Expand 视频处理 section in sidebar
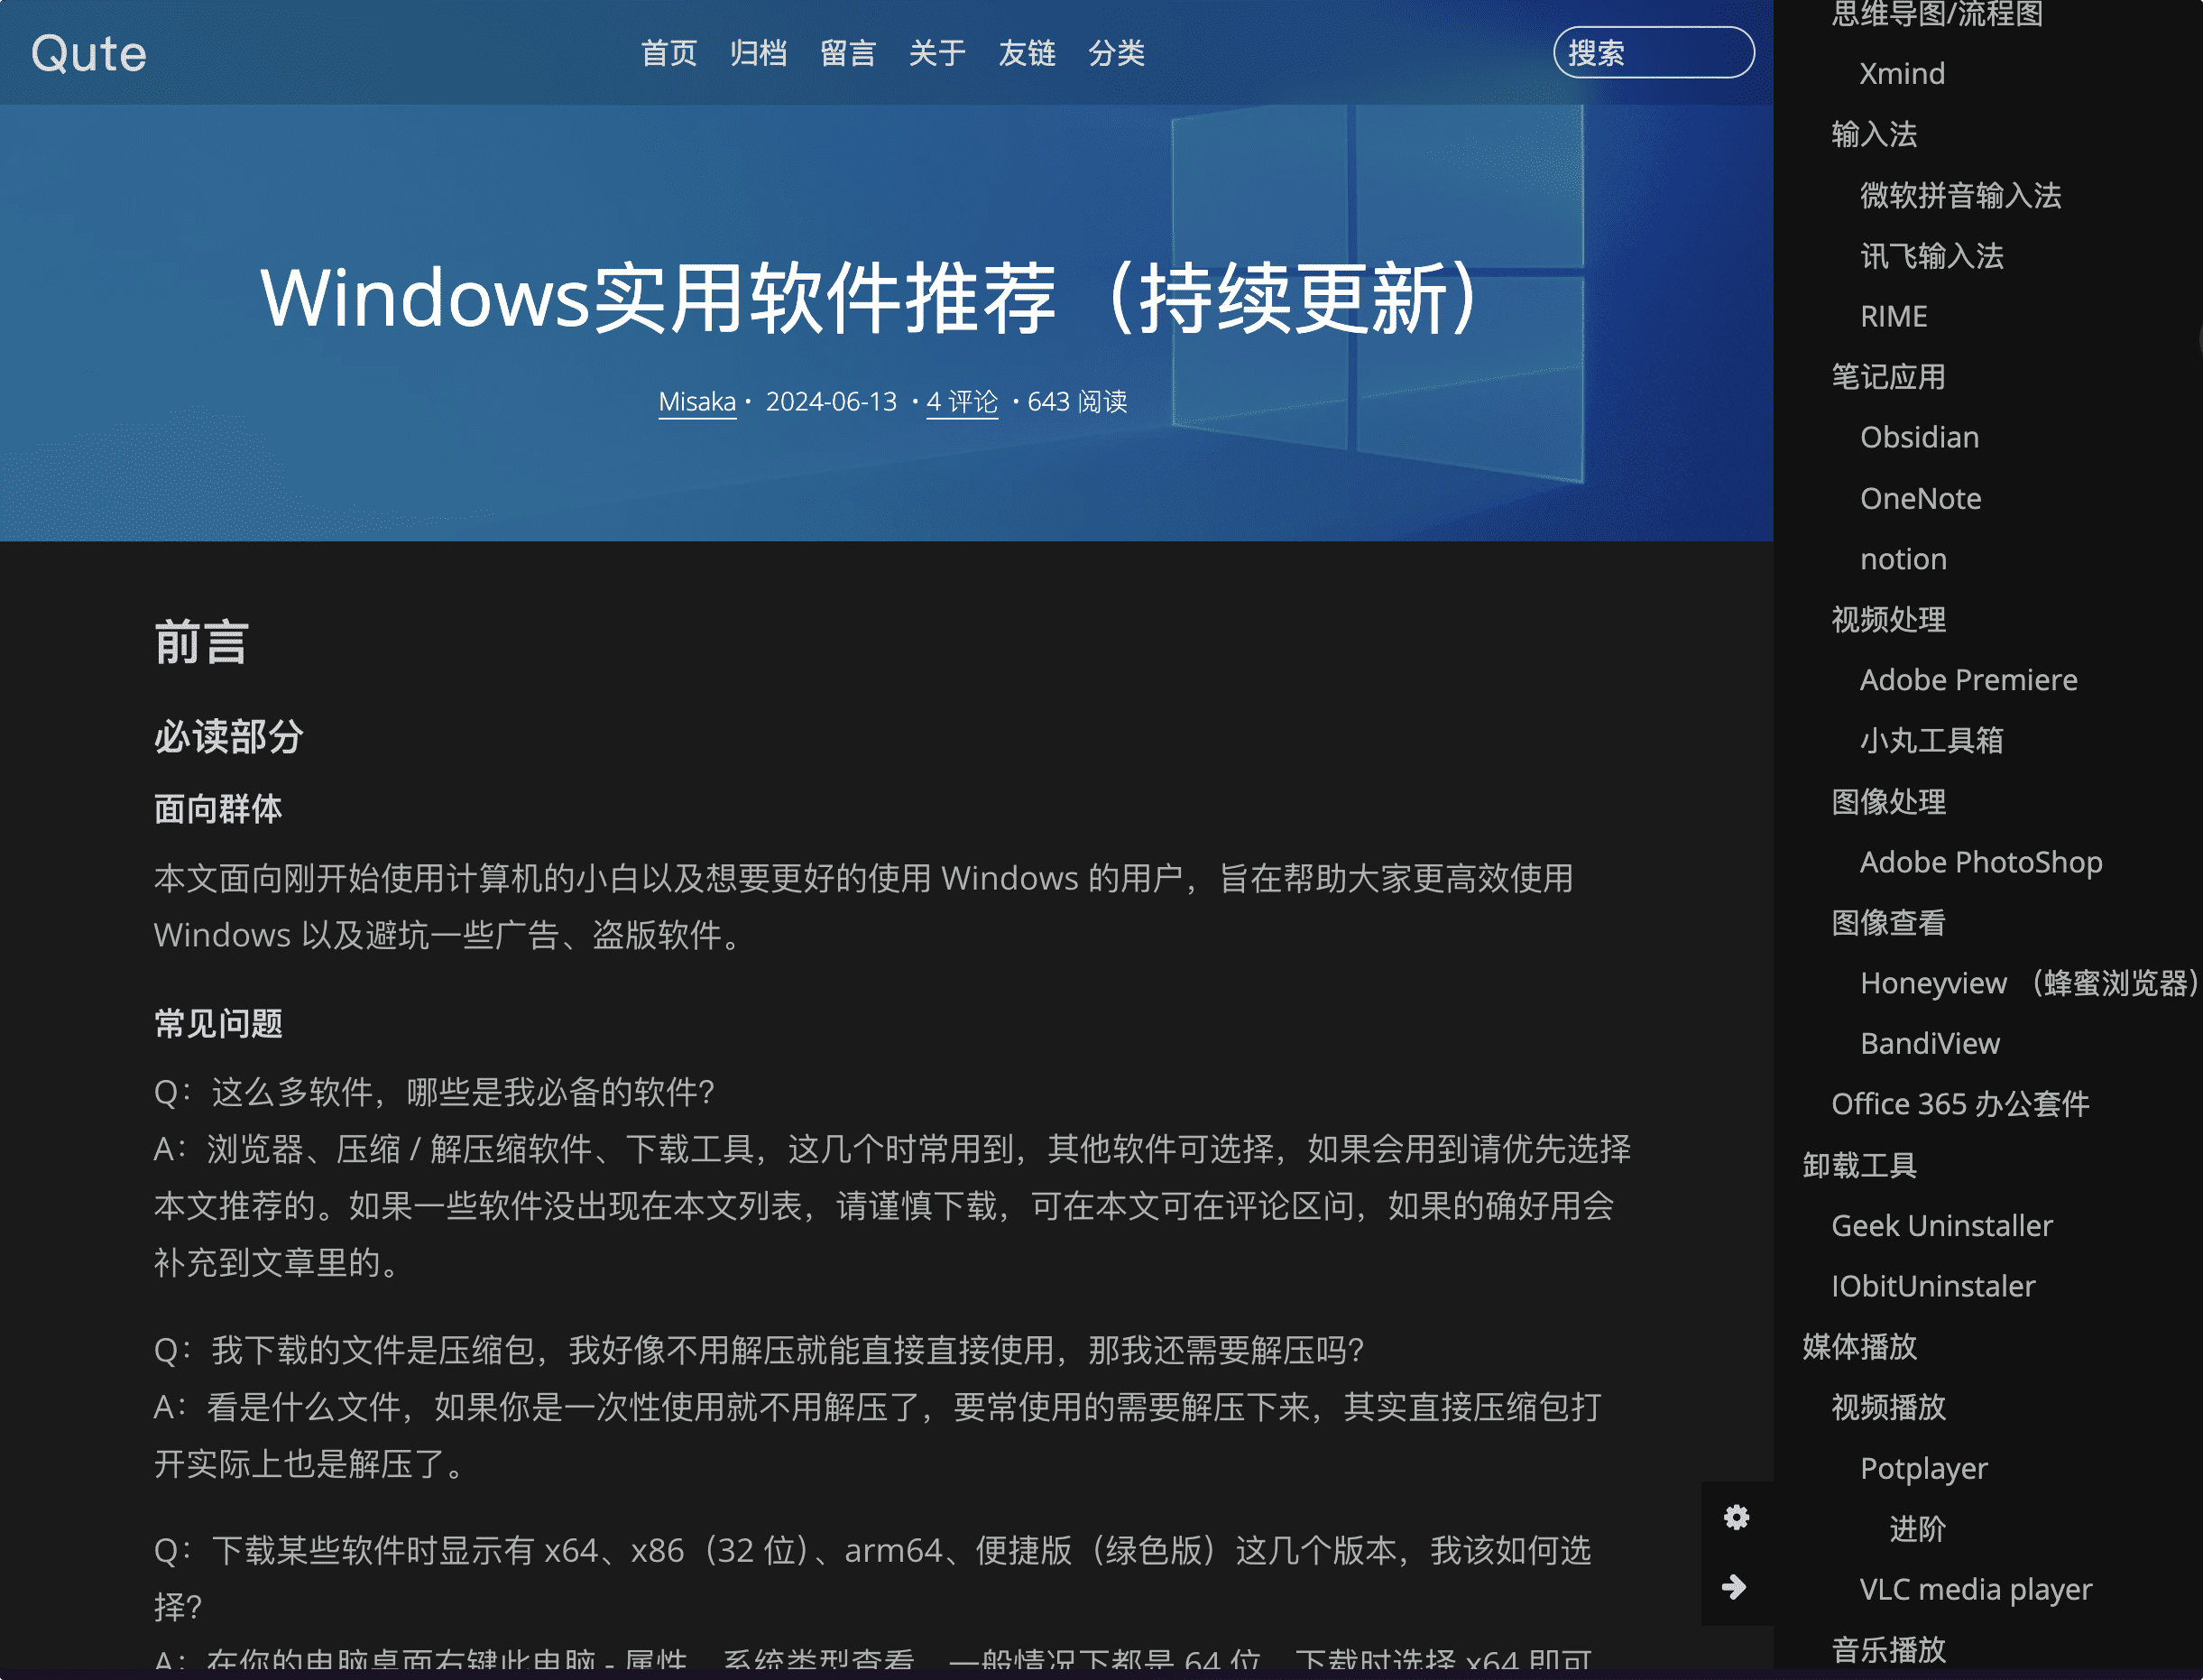This screenshot has height=1680, width=2203. [x=1885, y=618]
